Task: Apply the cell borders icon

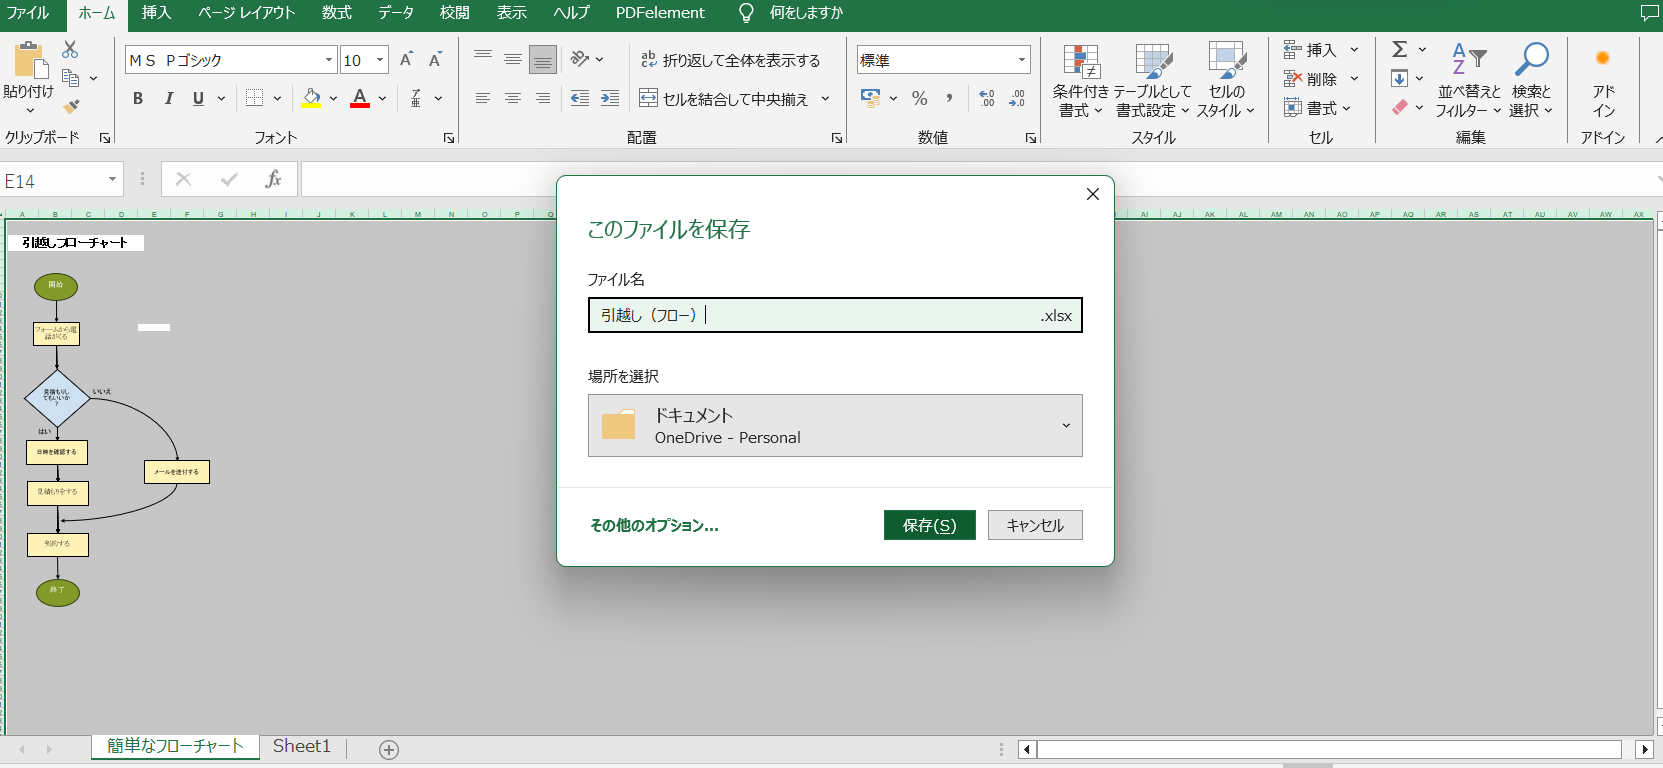Action: 255,98
